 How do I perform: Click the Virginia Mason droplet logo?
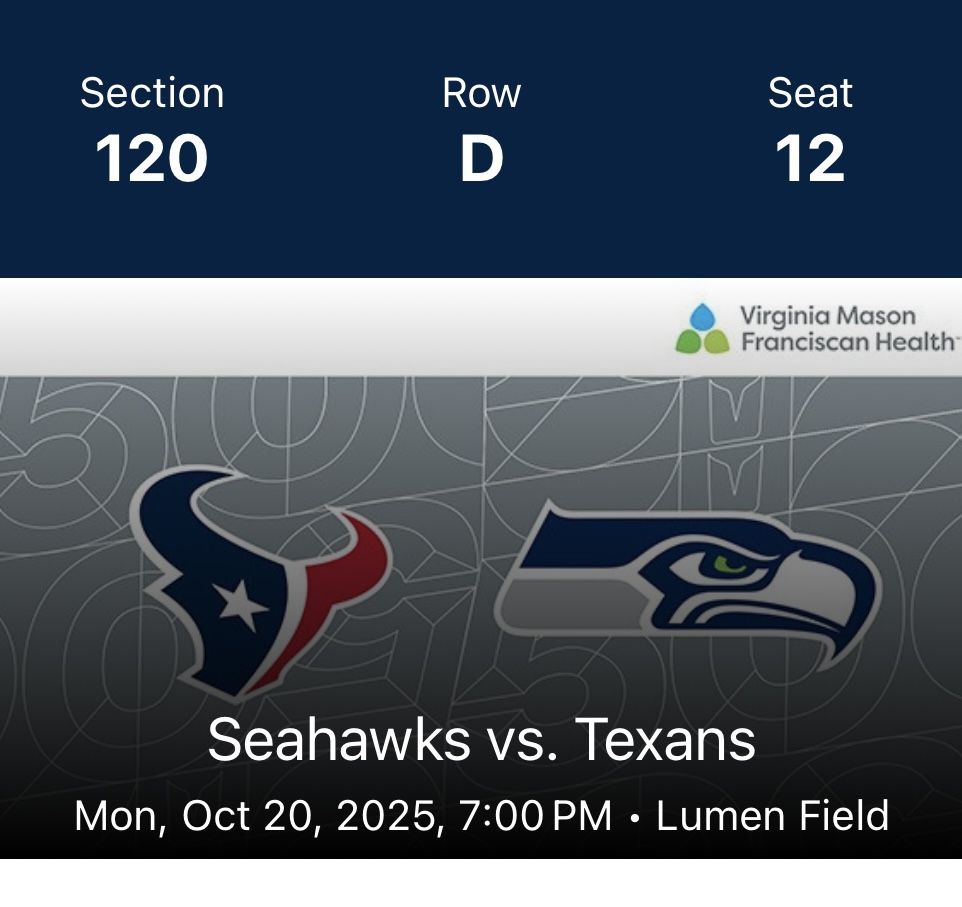(703, 329)
